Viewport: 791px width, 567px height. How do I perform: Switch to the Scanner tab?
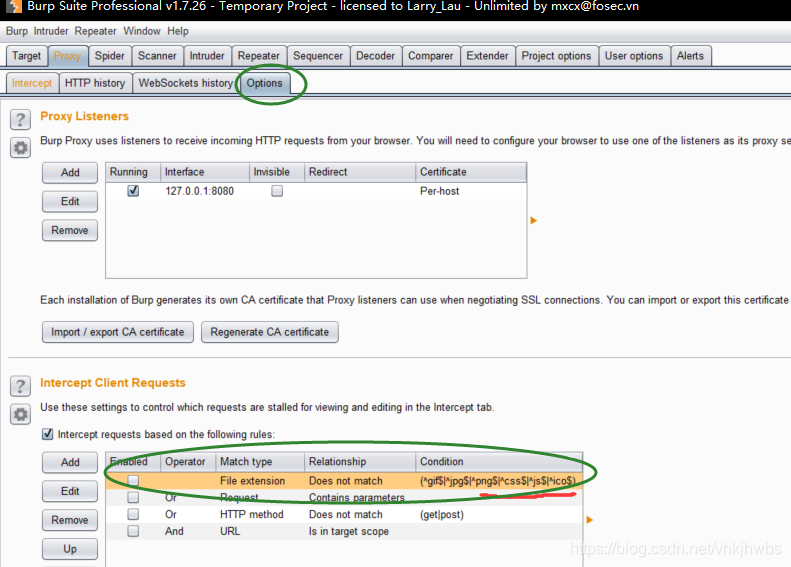click(157, 56)
